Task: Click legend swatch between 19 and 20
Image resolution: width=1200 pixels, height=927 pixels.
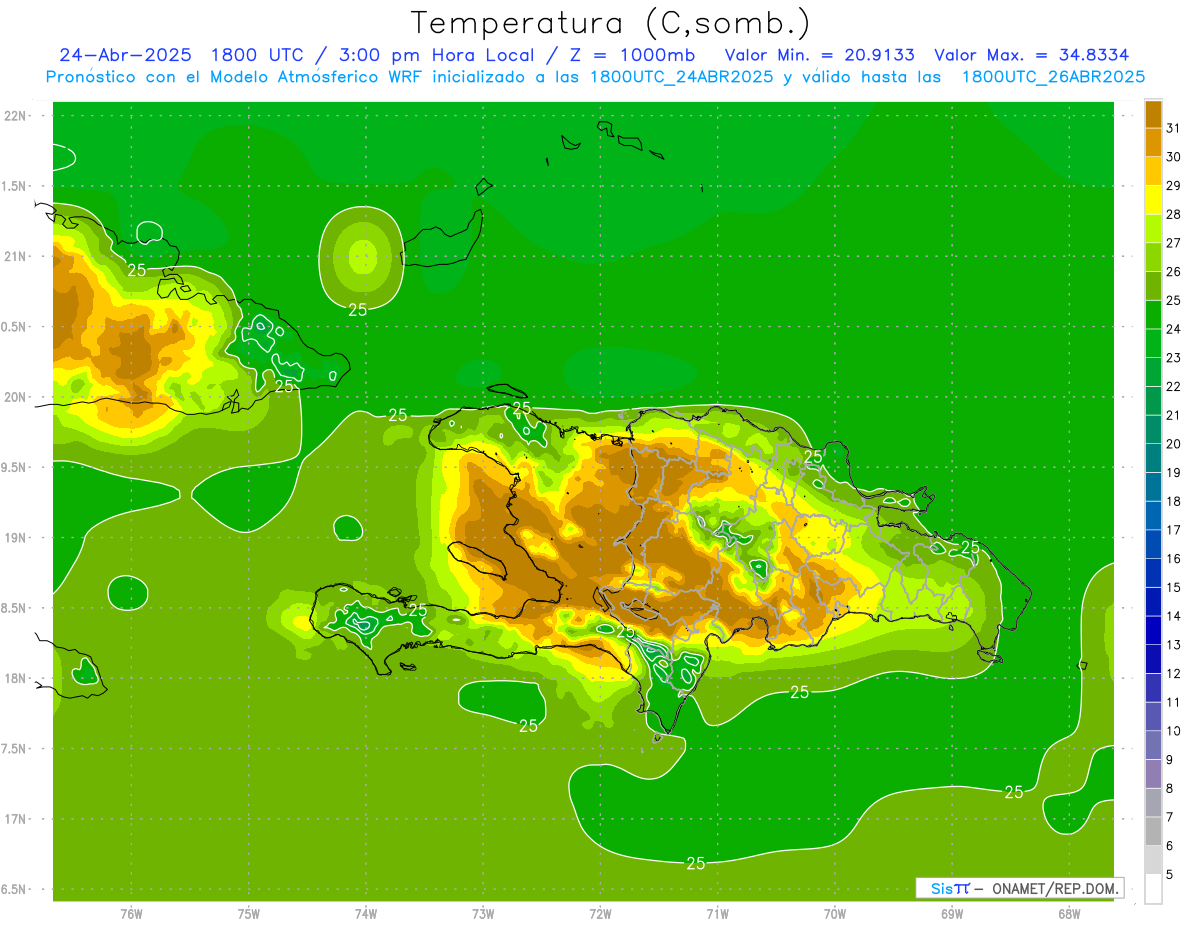Action: [x=1153, y=458]
